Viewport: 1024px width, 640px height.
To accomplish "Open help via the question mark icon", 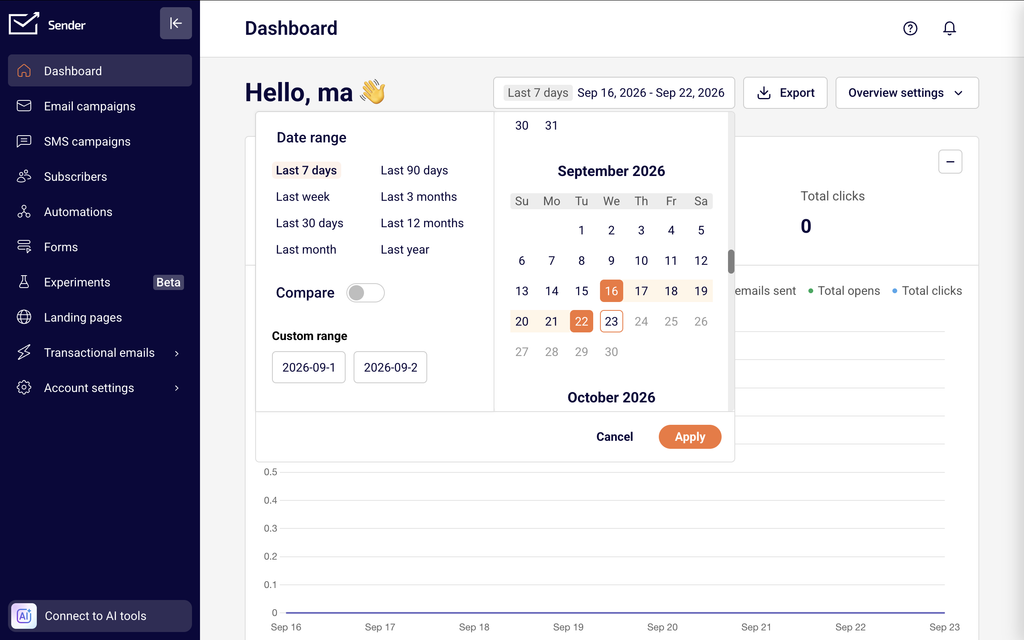I will (910, 28).
